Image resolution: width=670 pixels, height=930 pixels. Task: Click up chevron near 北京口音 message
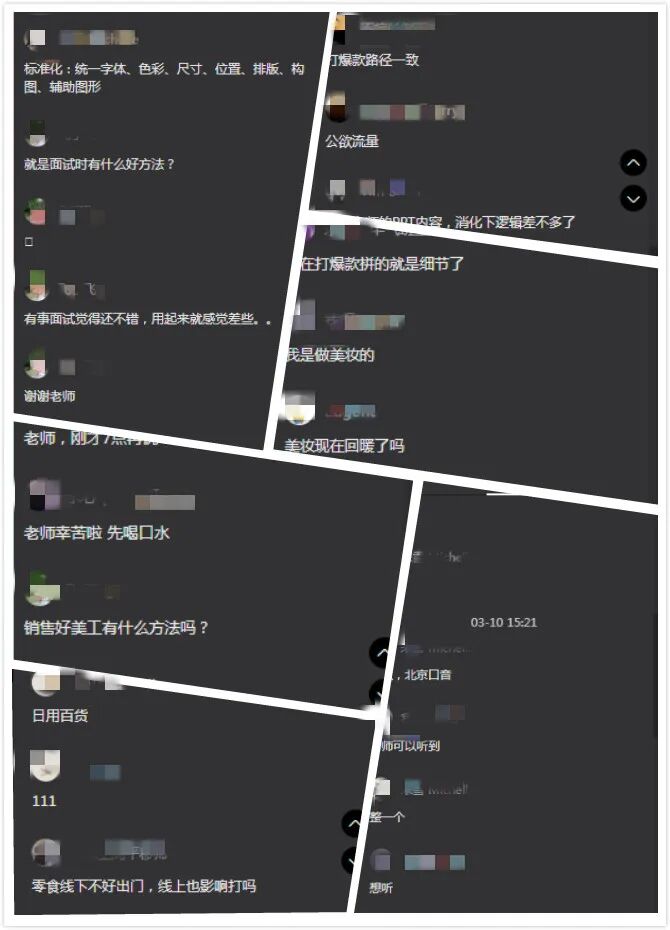pyautogui.click(x=380, y=653)
